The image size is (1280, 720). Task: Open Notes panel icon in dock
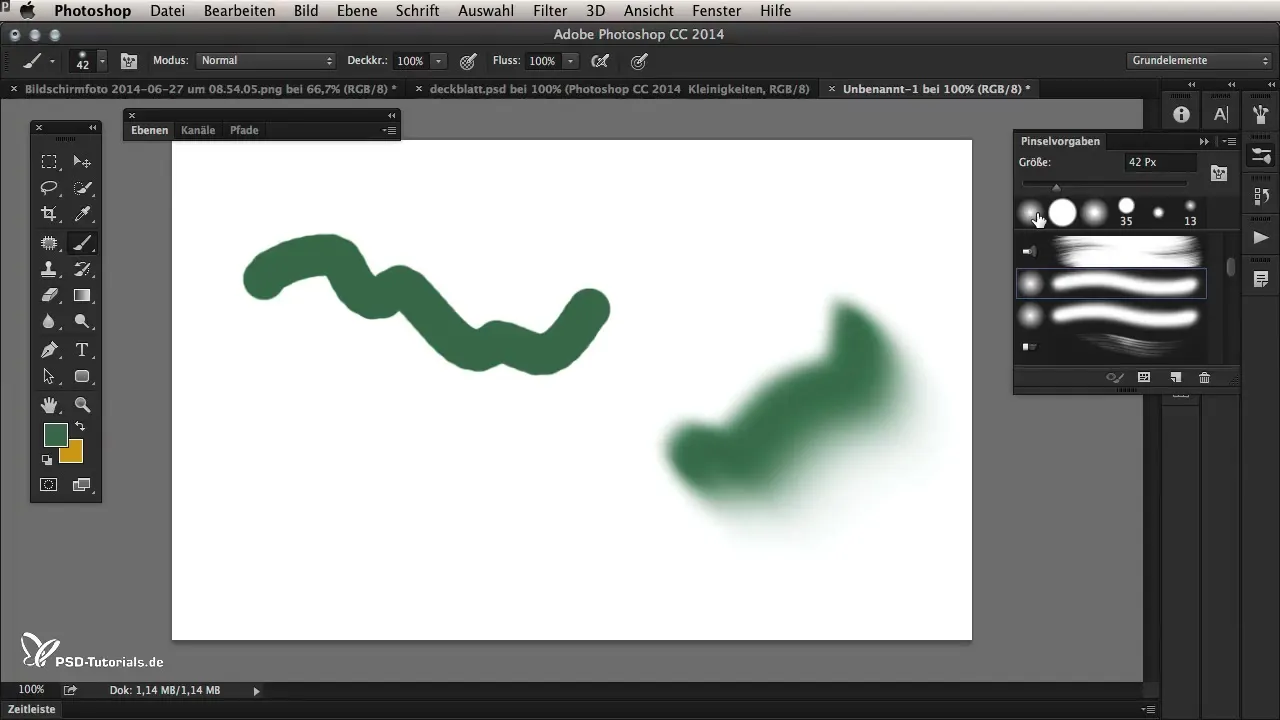1261,278
